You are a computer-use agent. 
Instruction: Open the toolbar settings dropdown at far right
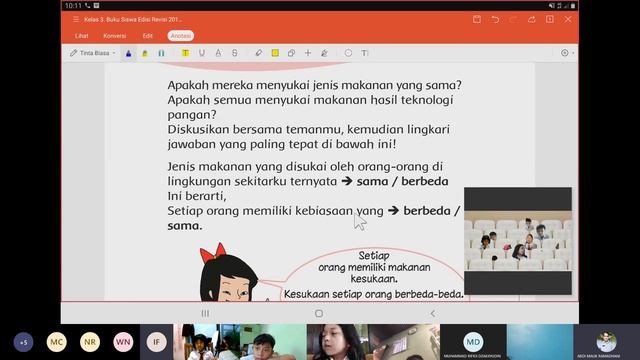tap(567, 53)
